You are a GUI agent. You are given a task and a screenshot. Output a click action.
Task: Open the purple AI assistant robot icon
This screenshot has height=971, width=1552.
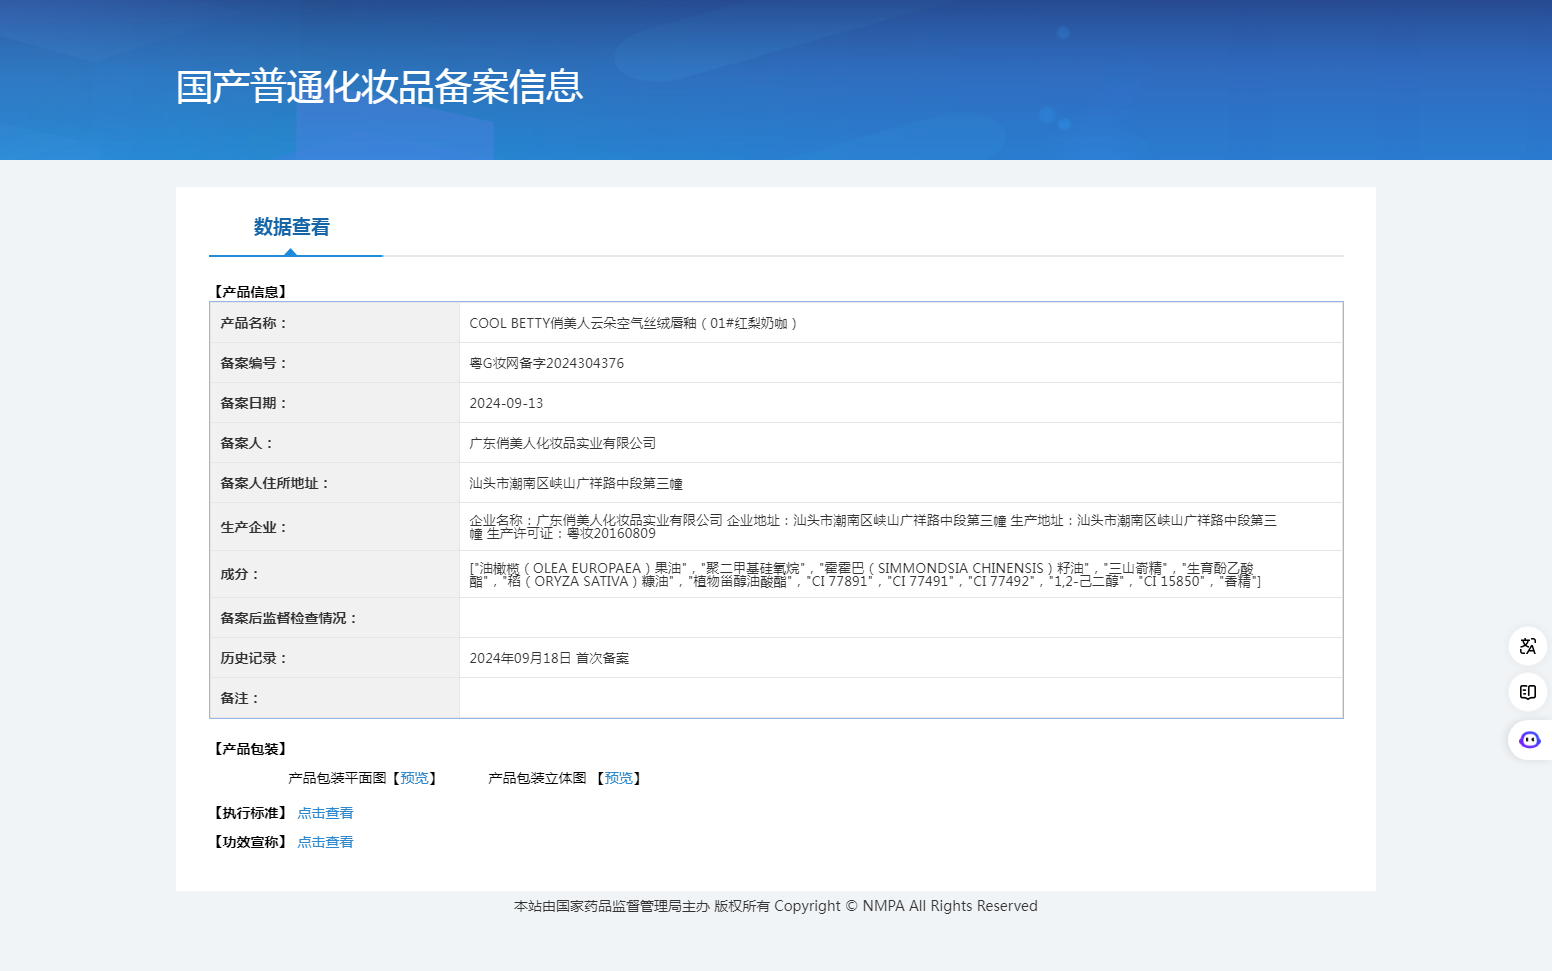[x=1529, y=740]
